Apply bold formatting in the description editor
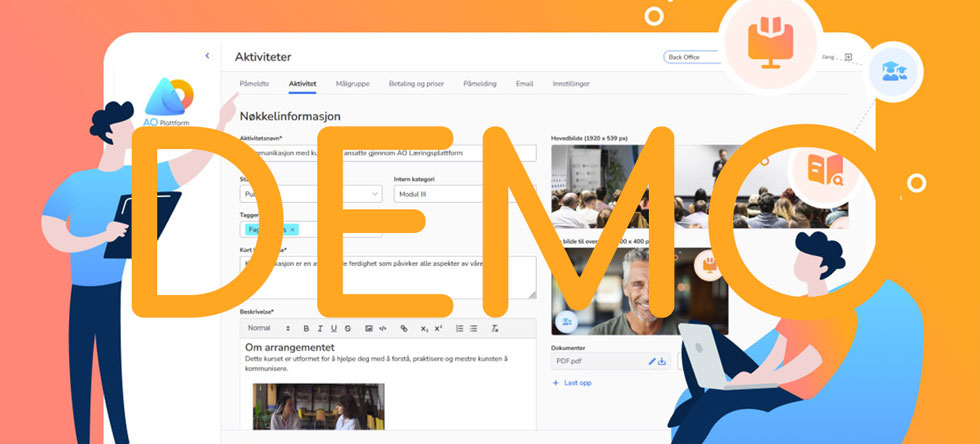Viewport: 980px width, 444px height. click(x=306, y=328)
